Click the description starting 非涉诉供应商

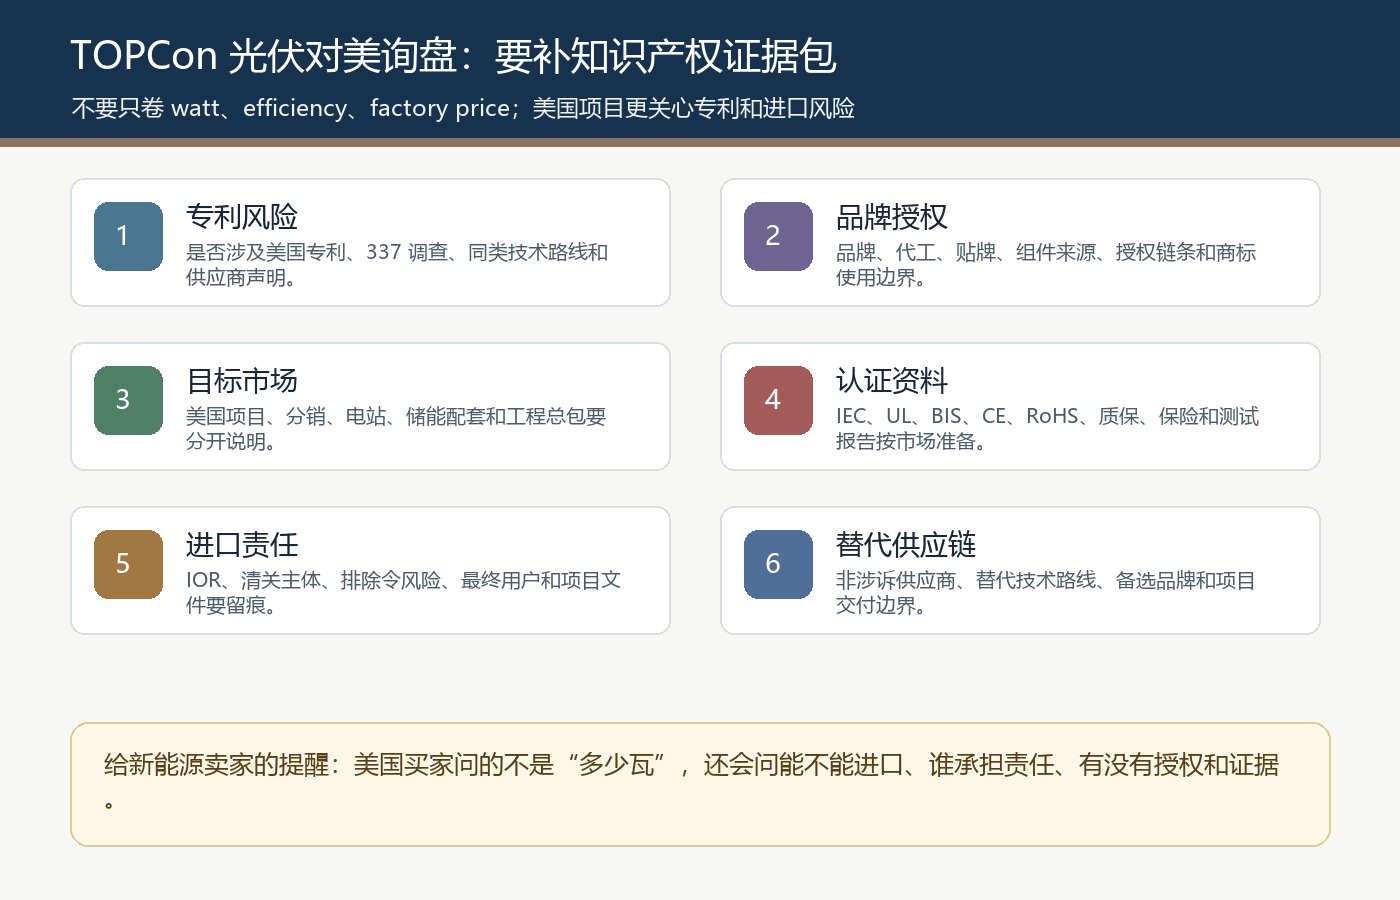1046,593
